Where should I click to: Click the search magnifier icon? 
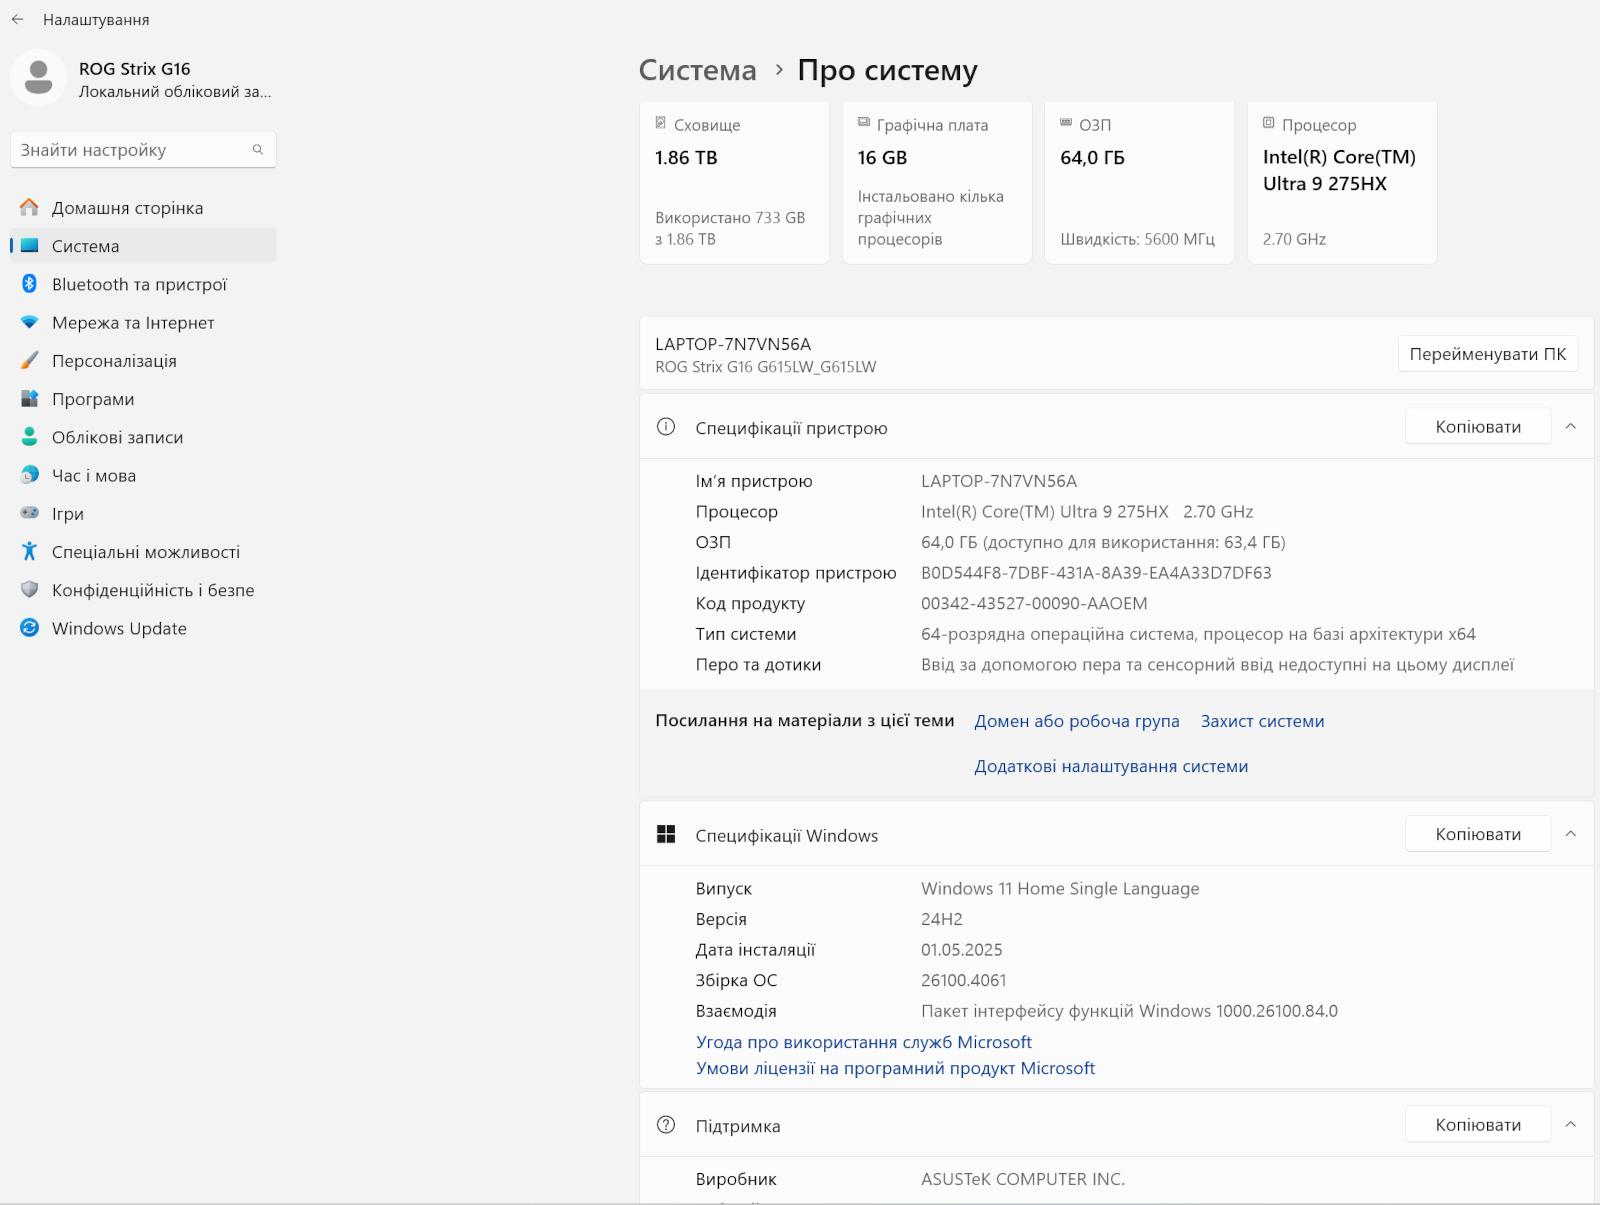pos(258,149)
